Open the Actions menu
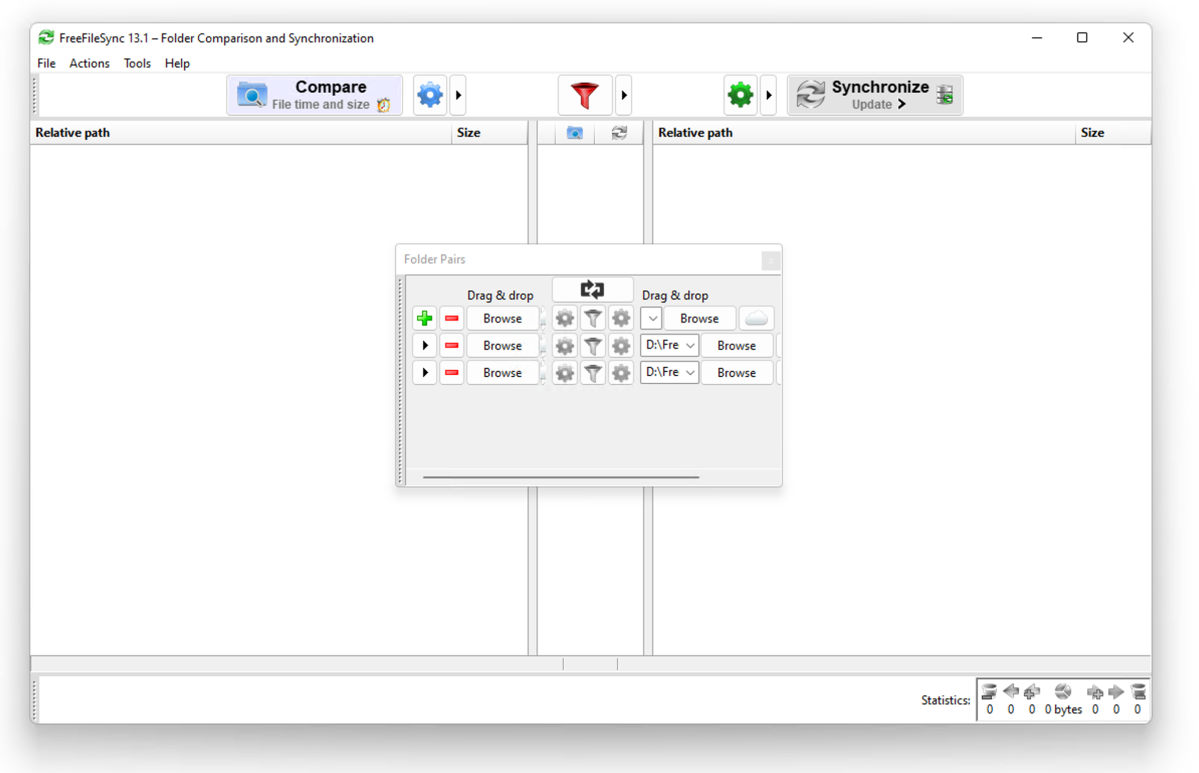 [x=89, y=63]
